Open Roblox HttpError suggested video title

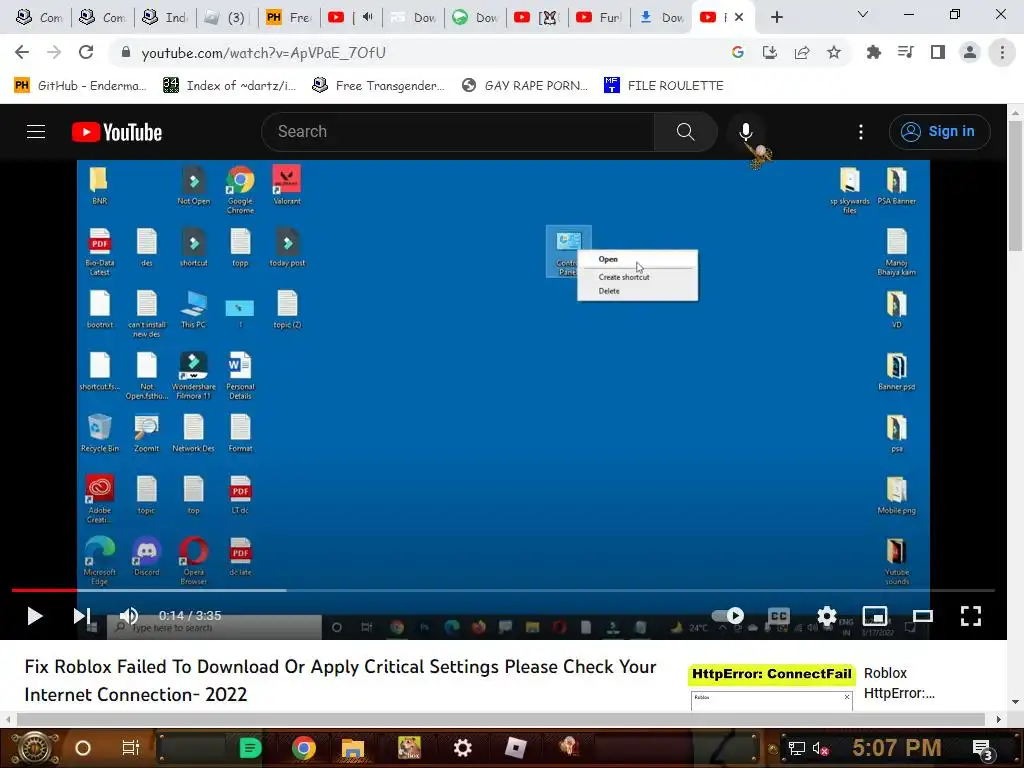tap(899, 683)
